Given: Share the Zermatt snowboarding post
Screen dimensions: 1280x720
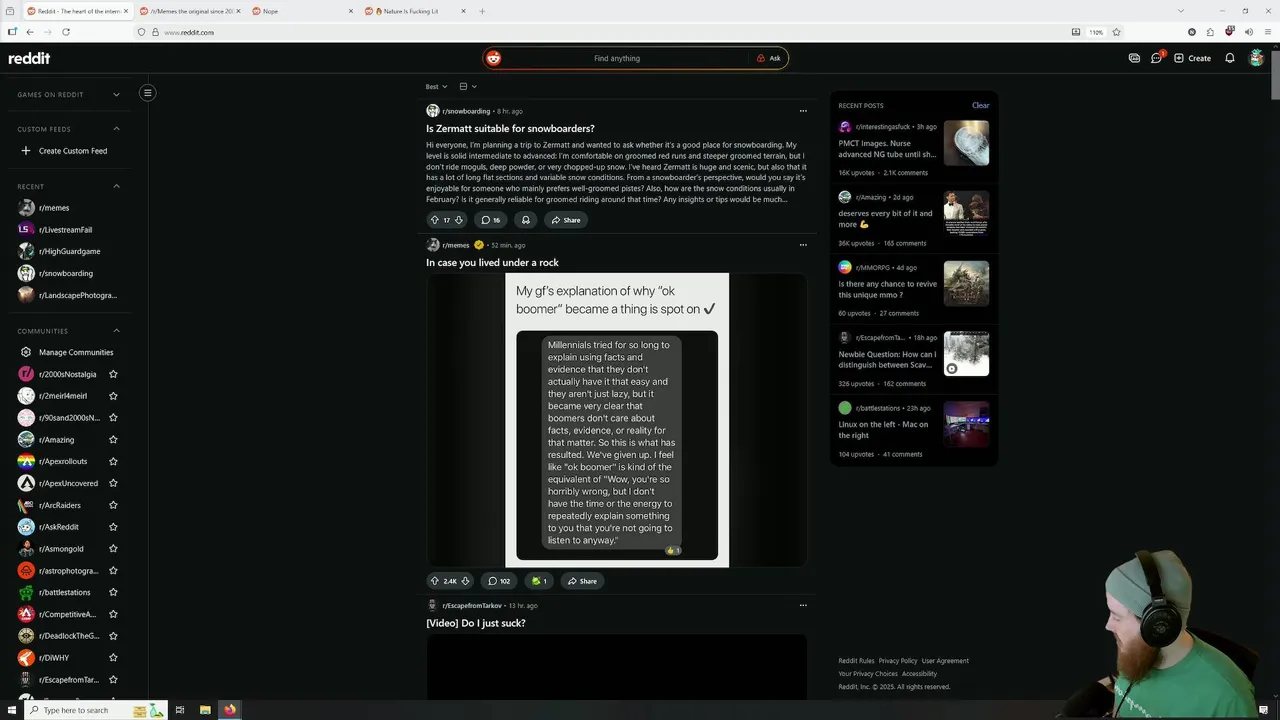Looking at the screenshot, I should point(565,220).
